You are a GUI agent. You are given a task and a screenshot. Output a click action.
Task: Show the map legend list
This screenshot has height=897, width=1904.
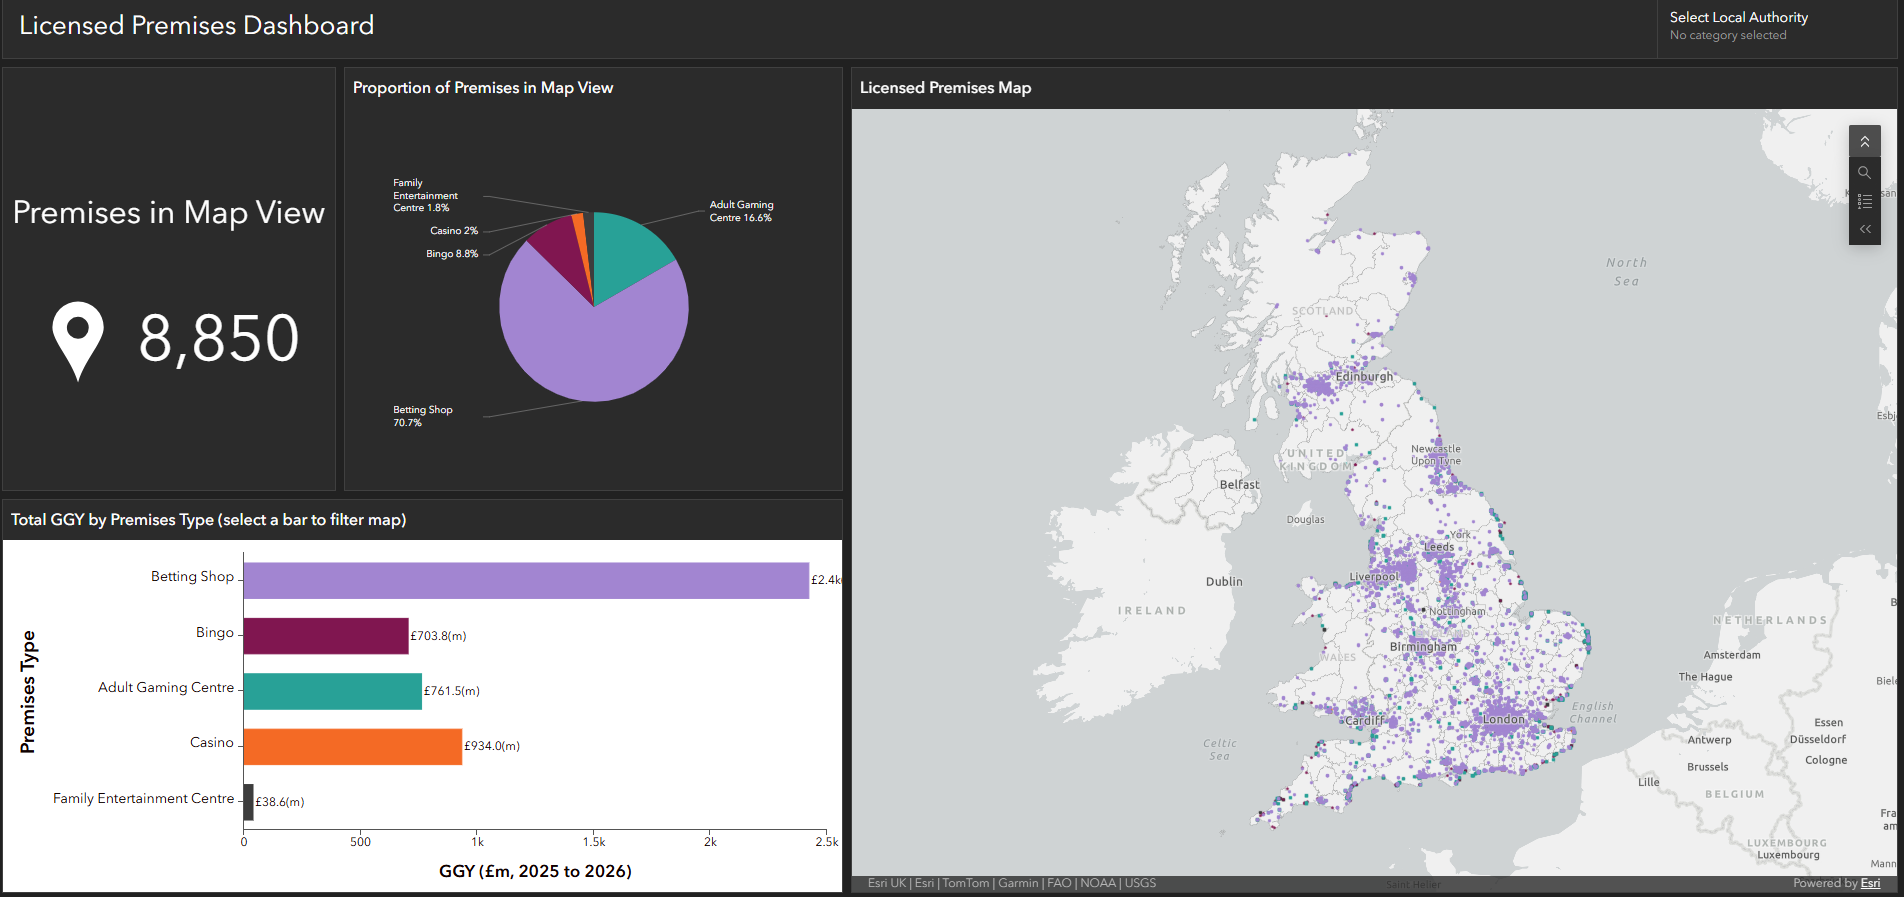pyautogui.click(x=1865, y=201)
